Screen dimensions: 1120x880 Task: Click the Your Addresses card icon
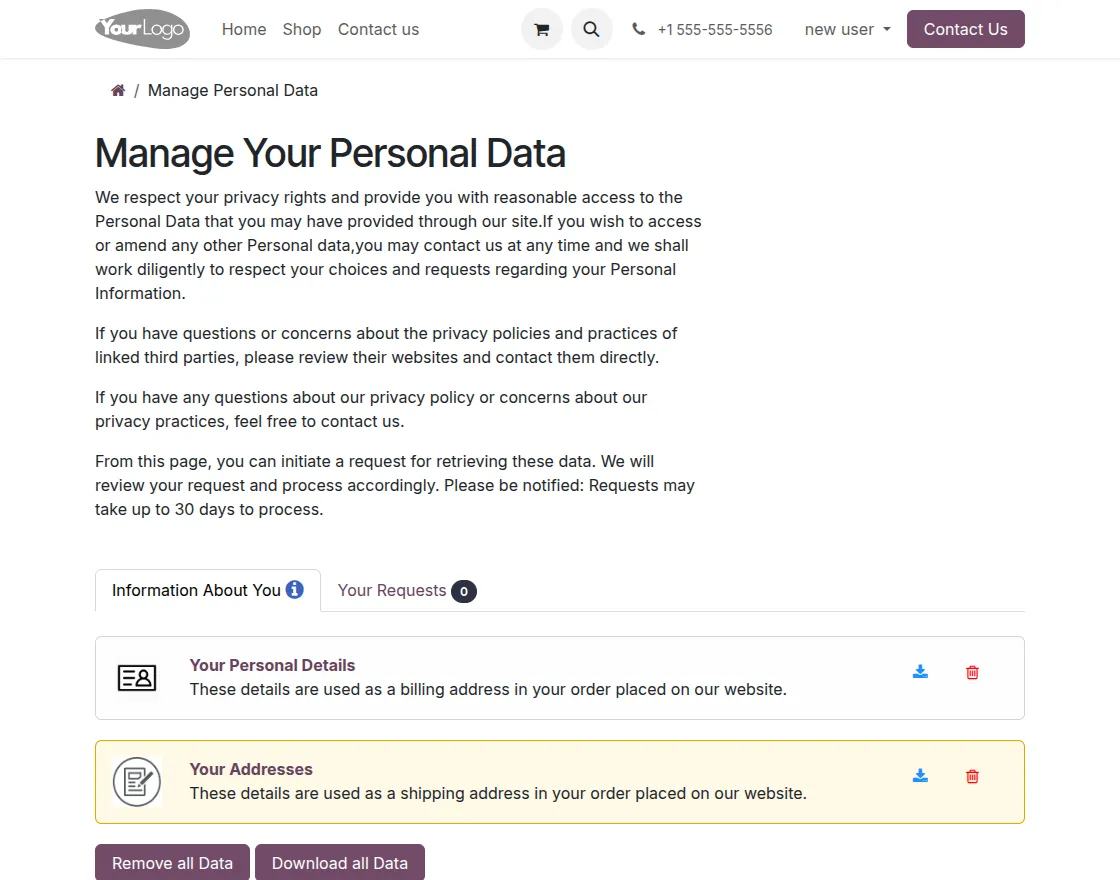tap(137, 781)
